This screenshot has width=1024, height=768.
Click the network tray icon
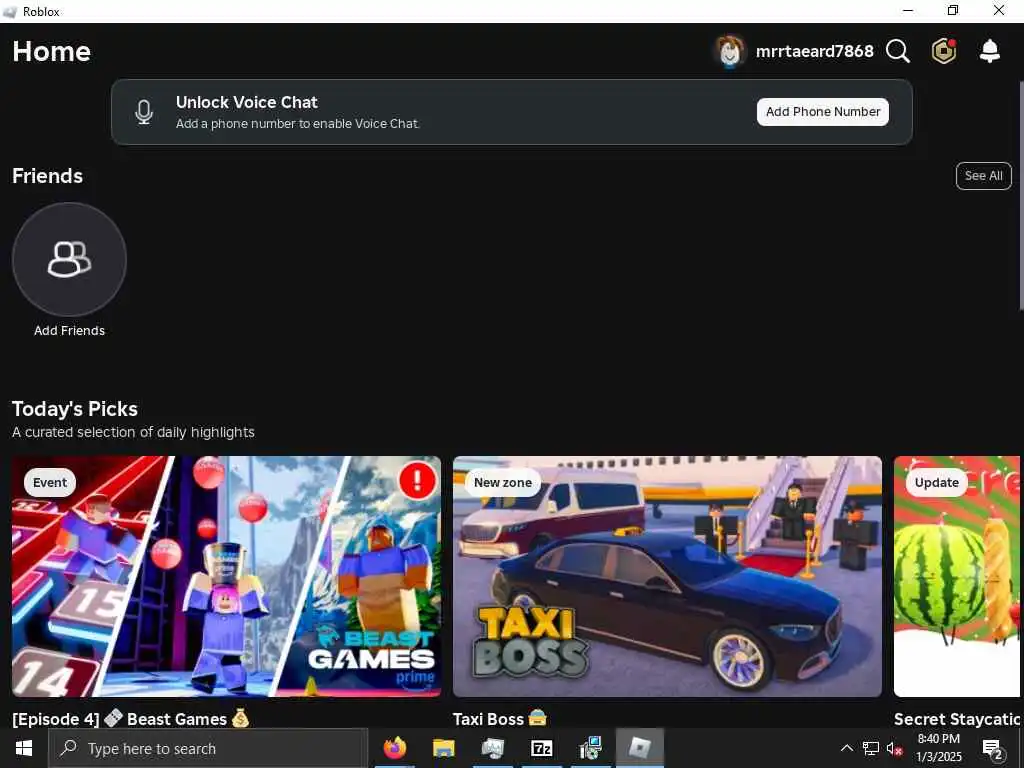pos(871,748)
